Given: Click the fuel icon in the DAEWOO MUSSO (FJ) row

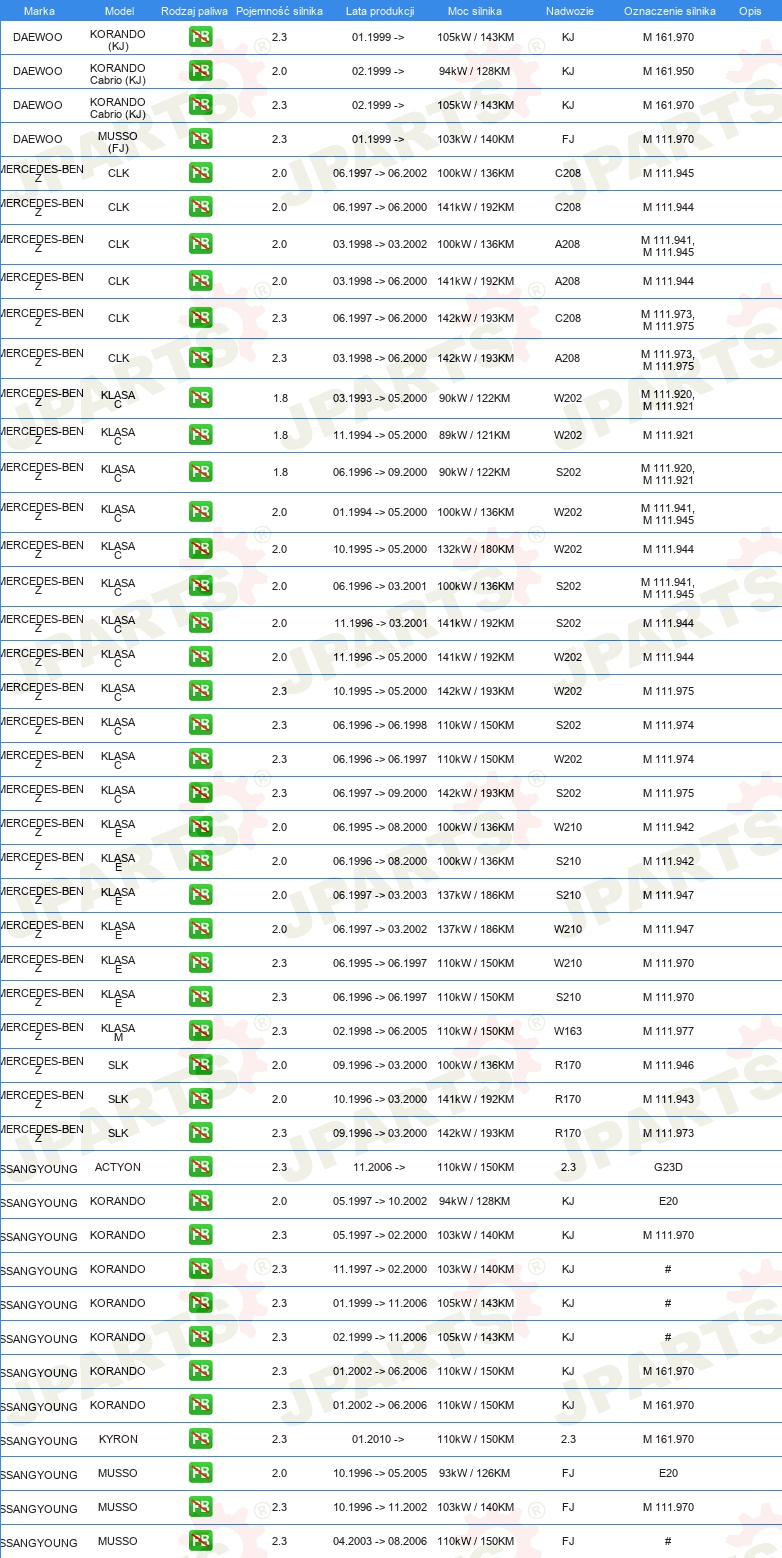Looking at the screenshot, I should point(201,139).
